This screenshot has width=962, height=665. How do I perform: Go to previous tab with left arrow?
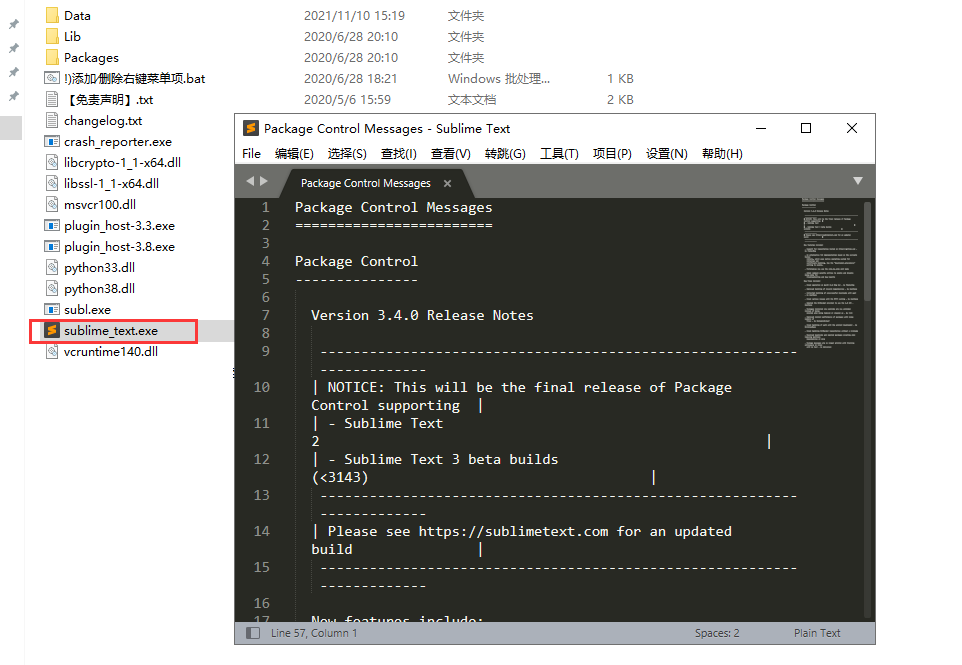[x=250, y=181]
